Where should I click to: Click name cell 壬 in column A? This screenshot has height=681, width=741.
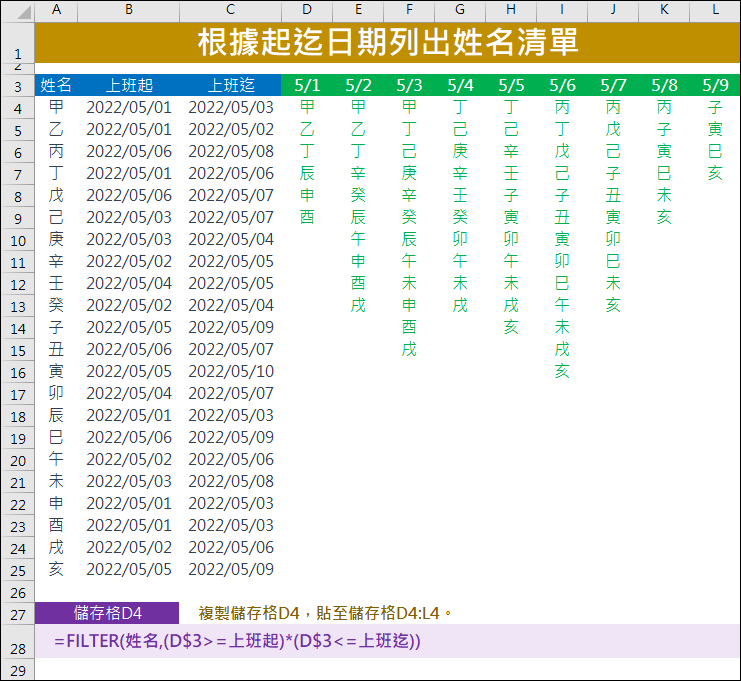click(56, 283)
